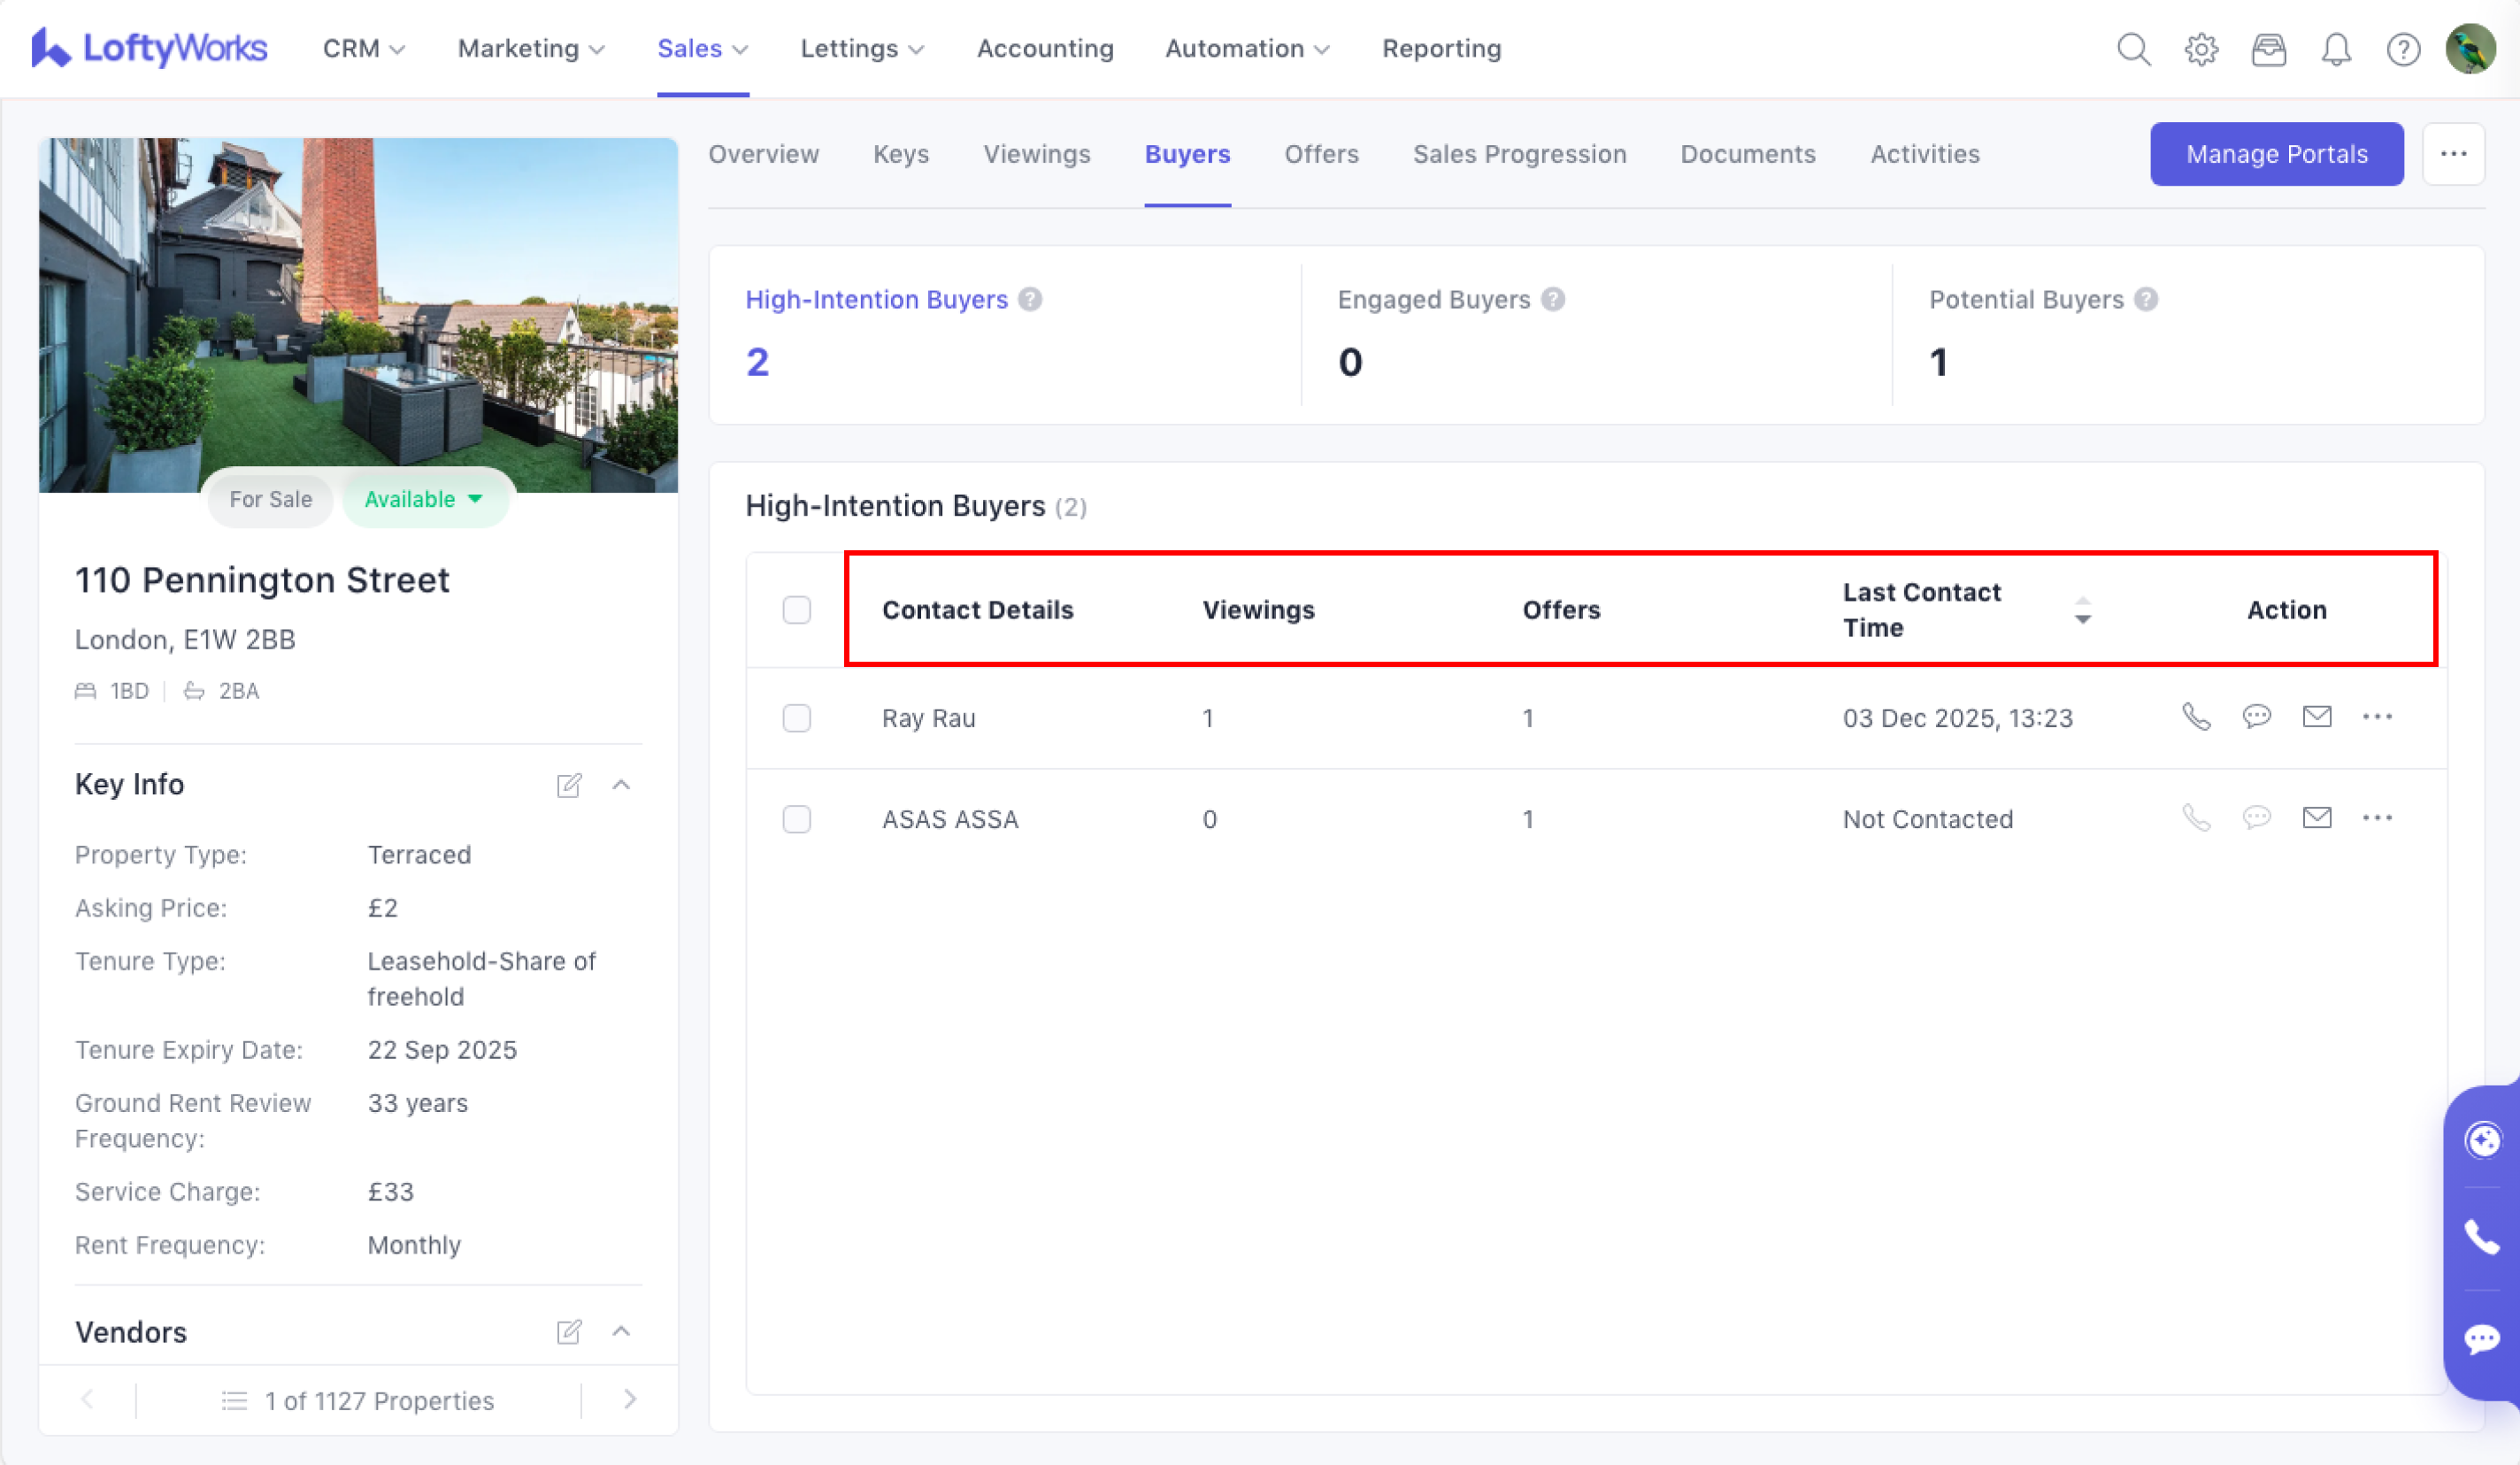This screenshot has width=2520, height=1465.
Task: Click the search magnifier icon
Action: pos(2133,49)
